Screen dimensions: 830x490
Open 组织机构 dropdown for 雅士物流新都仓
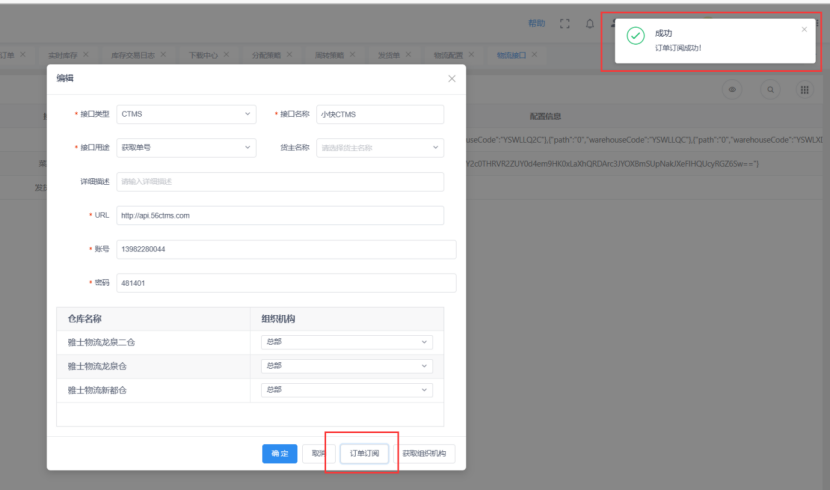(x=347, y=390)
